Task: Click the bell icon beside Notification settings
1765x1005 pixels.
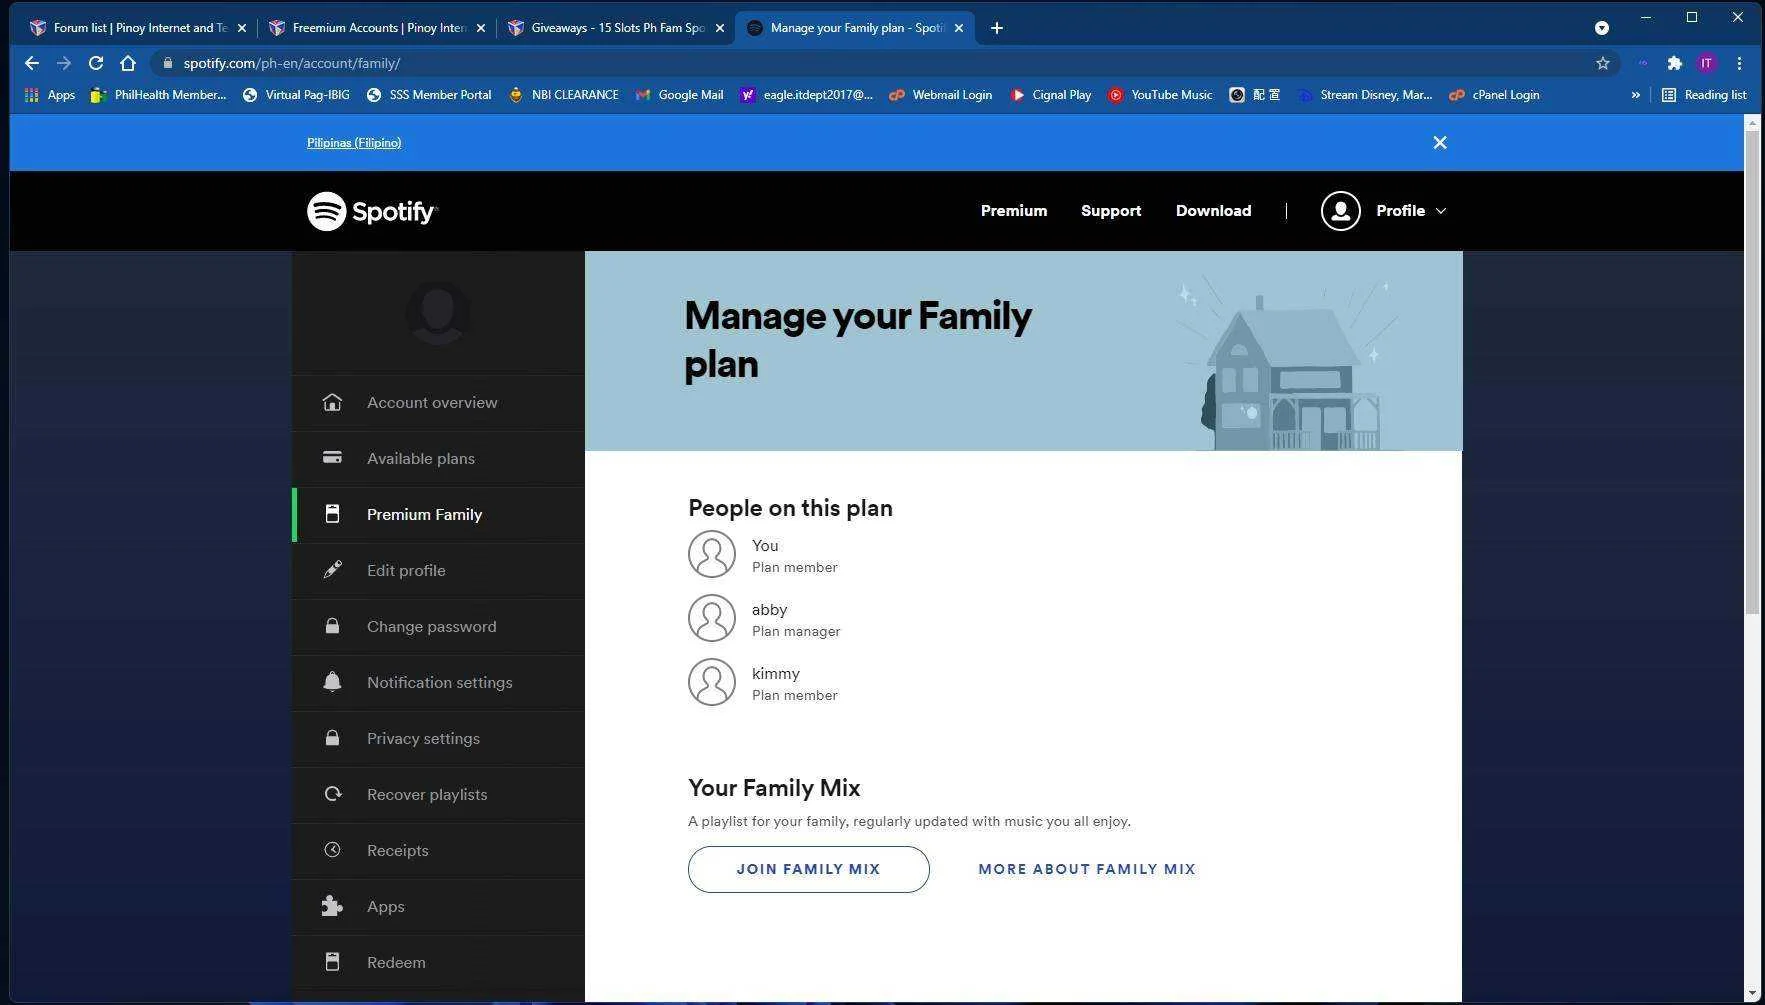Action: [x=332, y=682]
